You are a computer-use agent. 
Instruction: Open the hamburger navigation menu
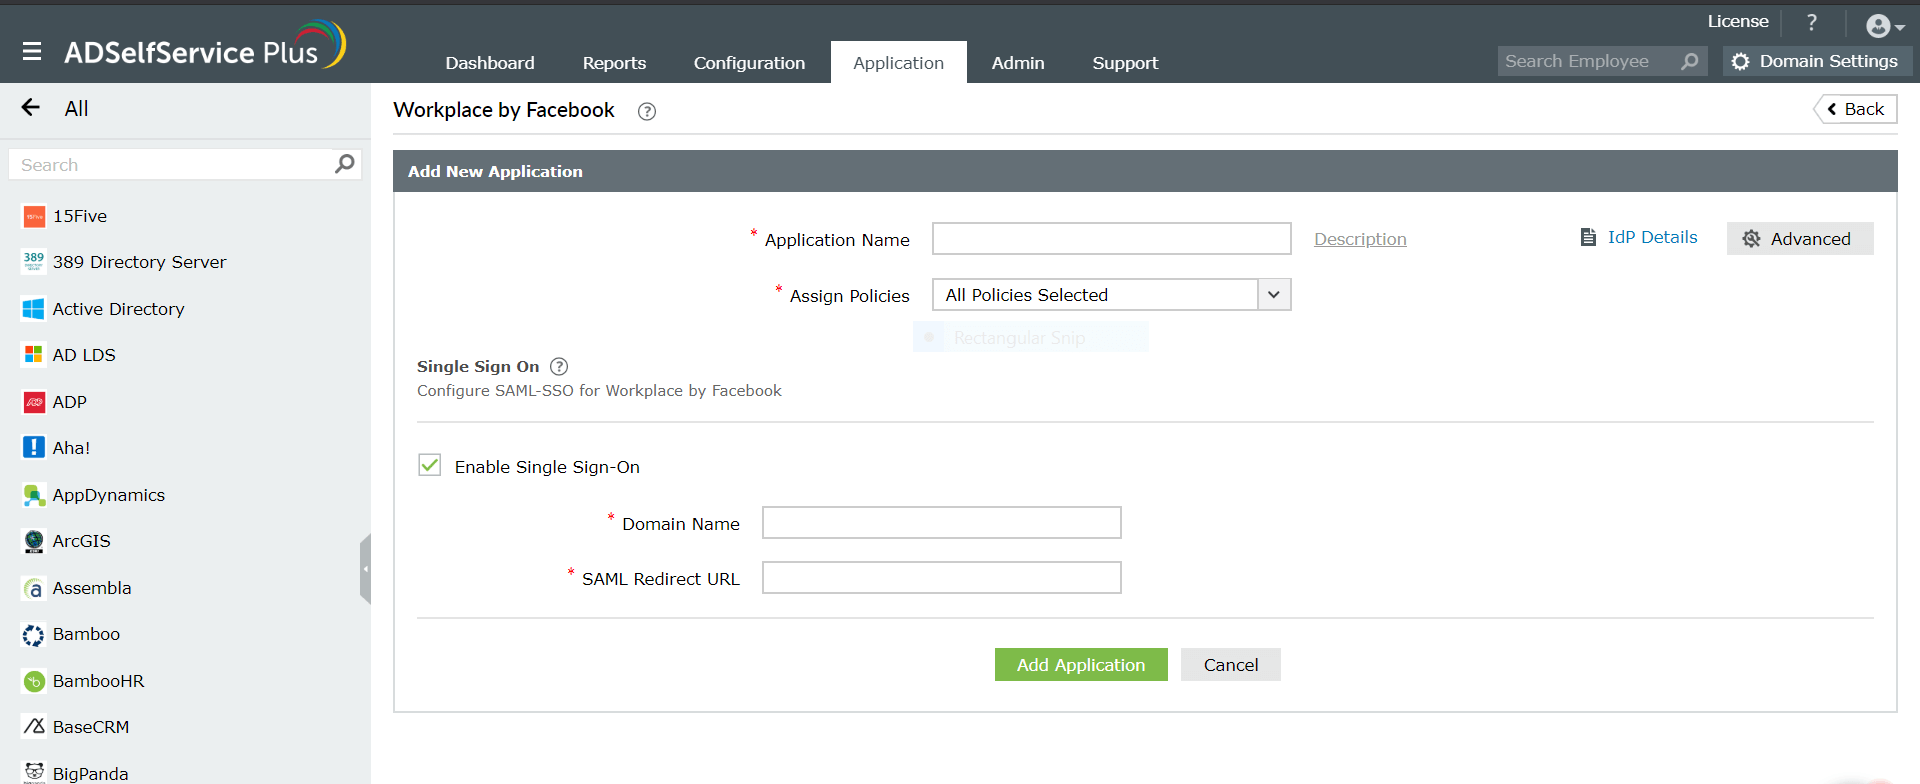[32, 51]
